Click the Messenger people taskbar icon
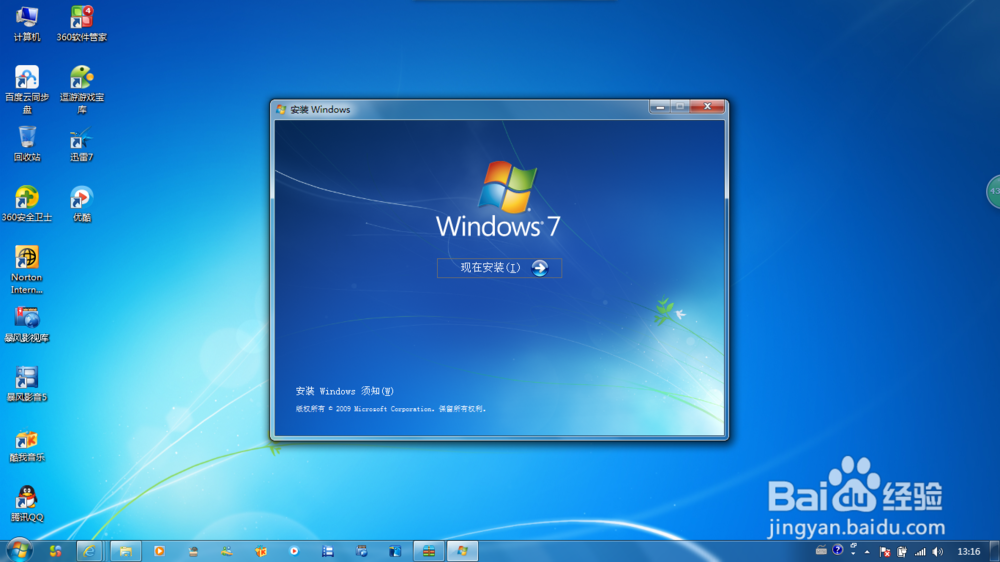Image resolution: width=1000 pixels, height=562 pixels. [227, 551]
